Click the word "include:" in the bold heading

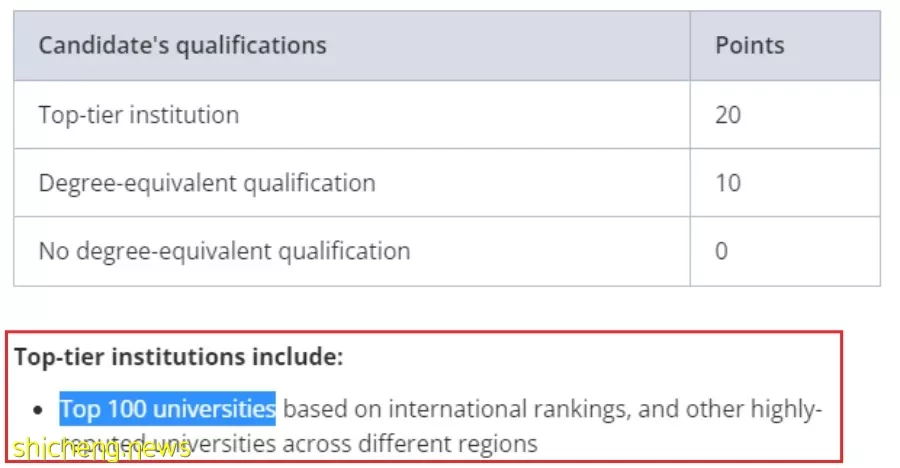(298, 357)
